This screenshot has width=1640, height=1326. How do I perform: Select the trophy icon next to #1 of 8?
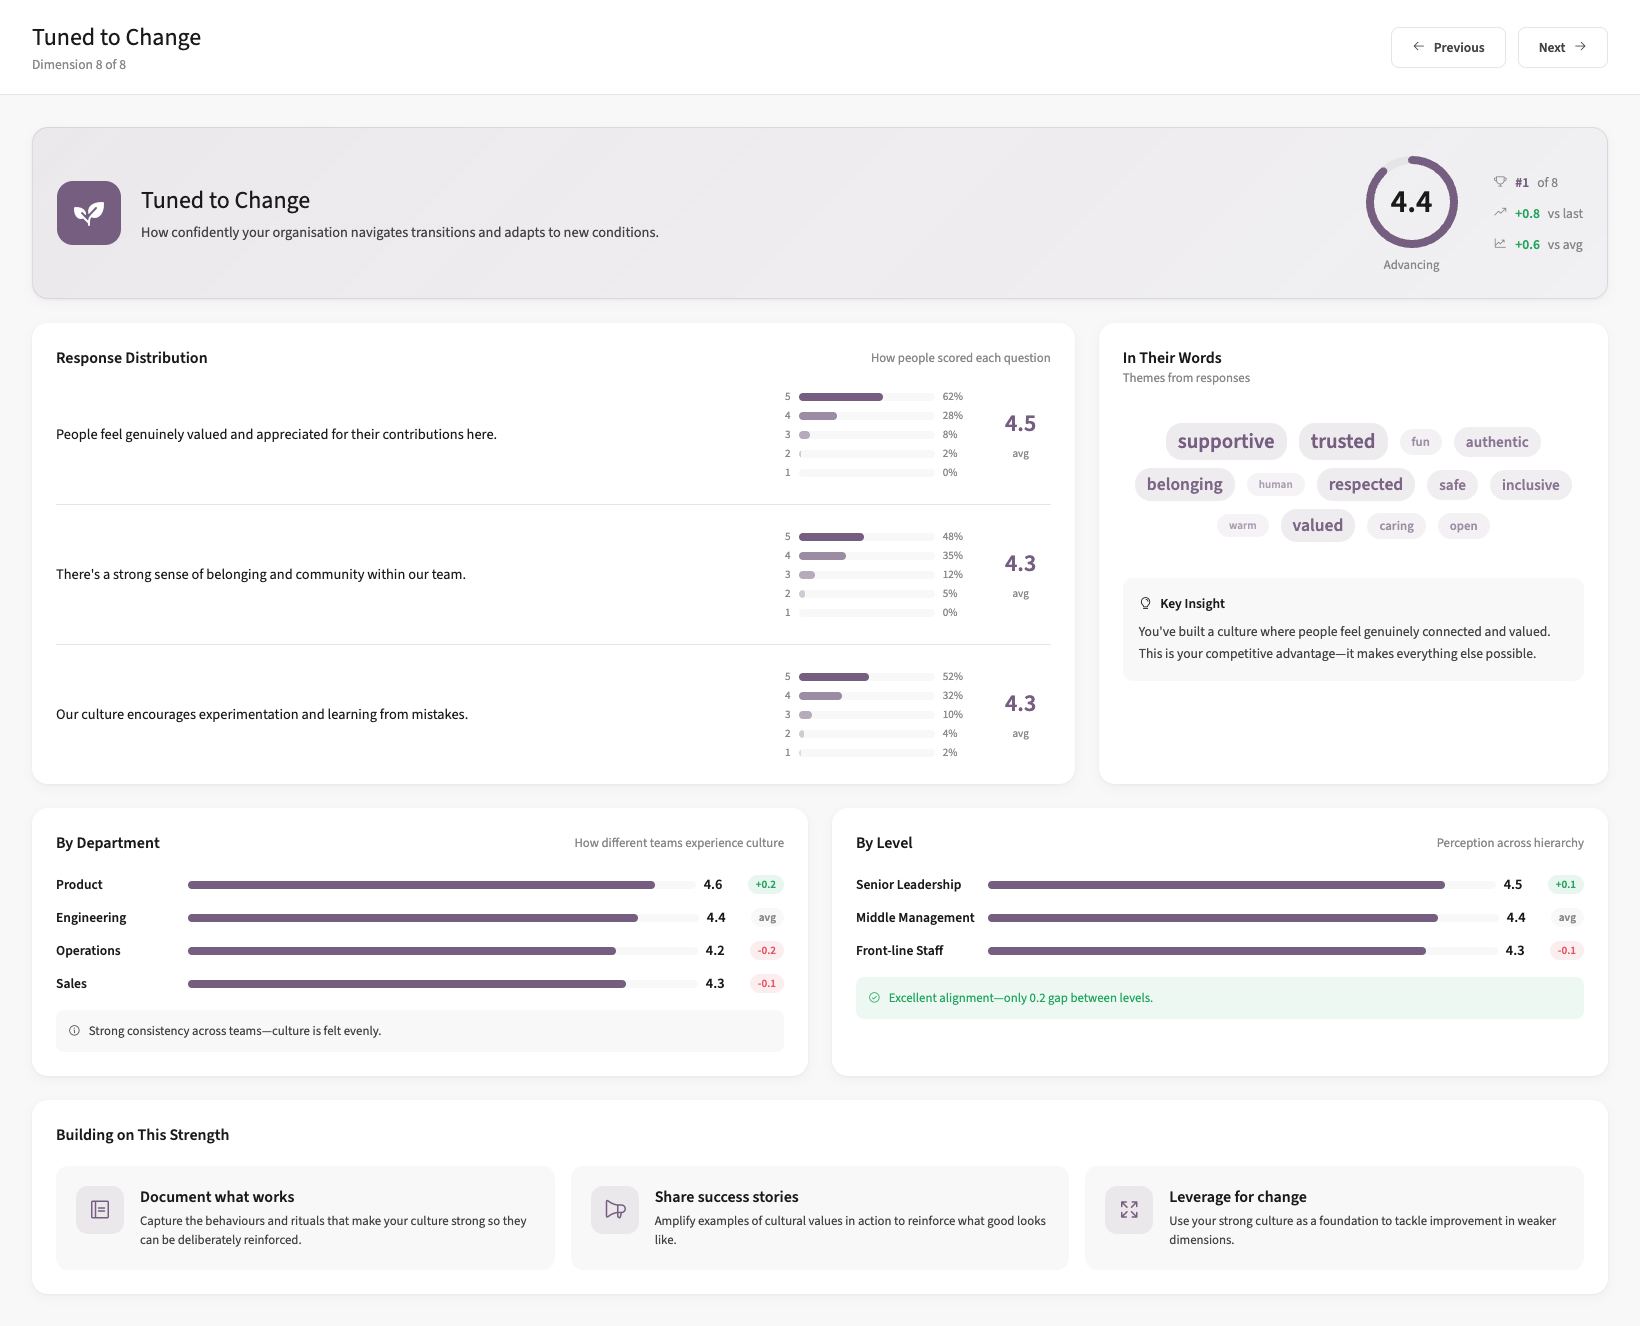coord(1500,182)
